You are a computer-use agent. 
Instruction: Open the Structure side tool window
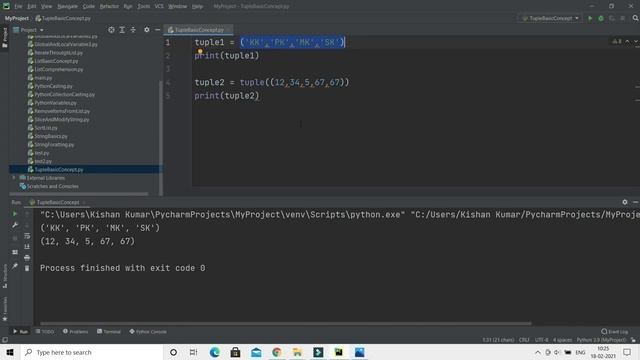[5, 276]
